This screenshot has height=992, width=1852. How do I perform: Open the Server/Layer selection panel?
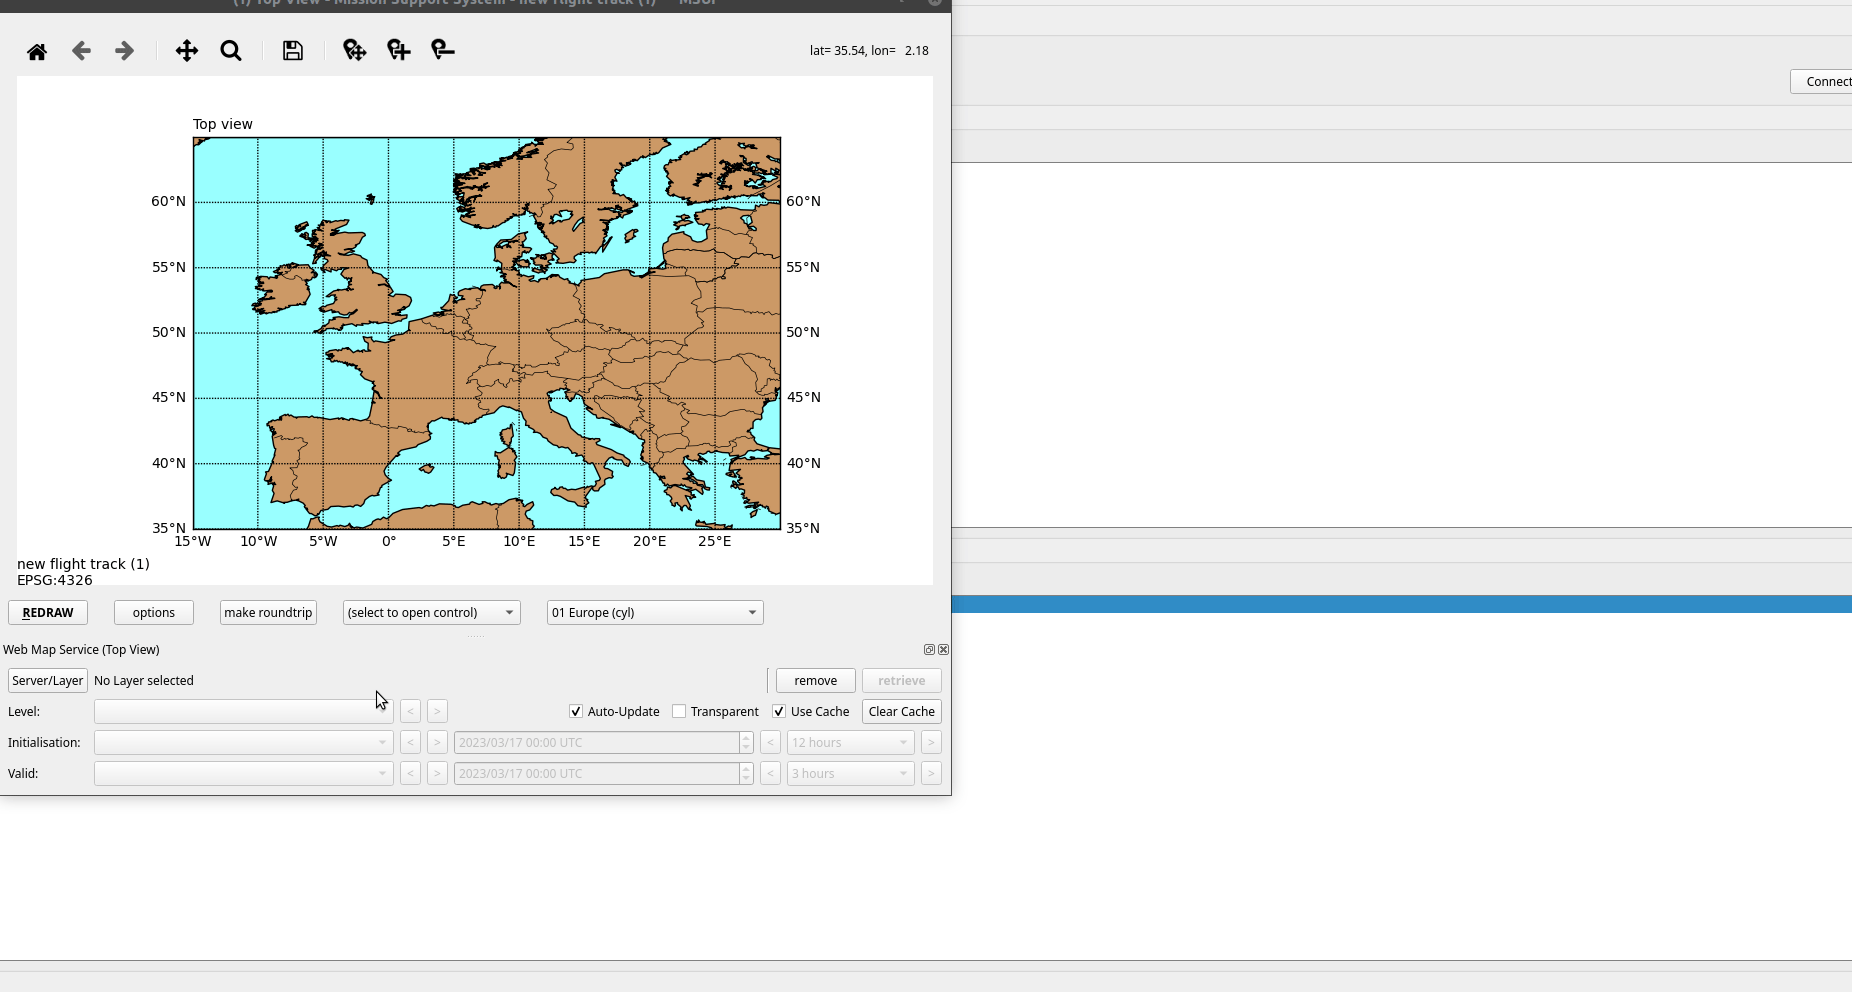point(47,680)
